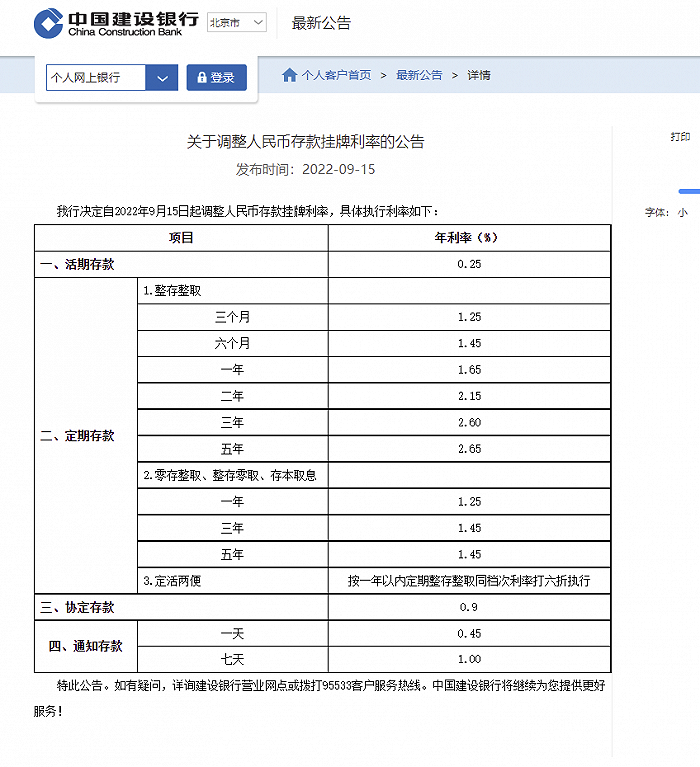This screenshot has height=767, width=700.
Task: Click the chevron next to 北京市
Action: pyautogui.click(x=258, y=22)
